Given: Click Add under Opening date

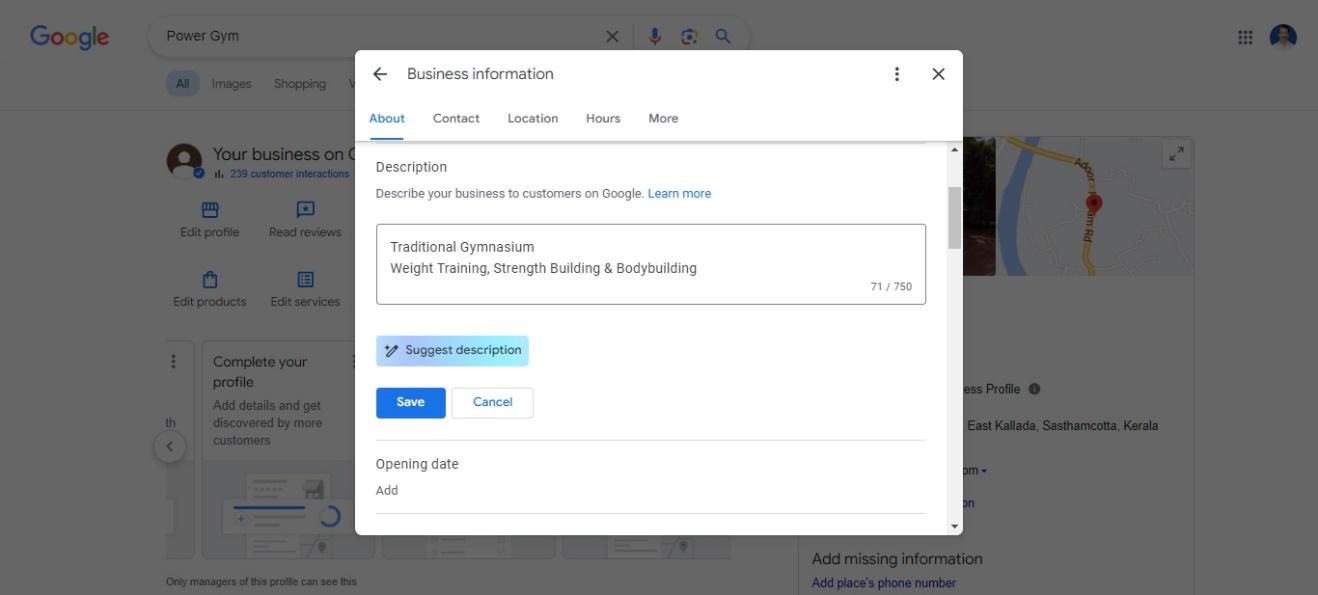Looking at the screenshot, I should [387, 490].
